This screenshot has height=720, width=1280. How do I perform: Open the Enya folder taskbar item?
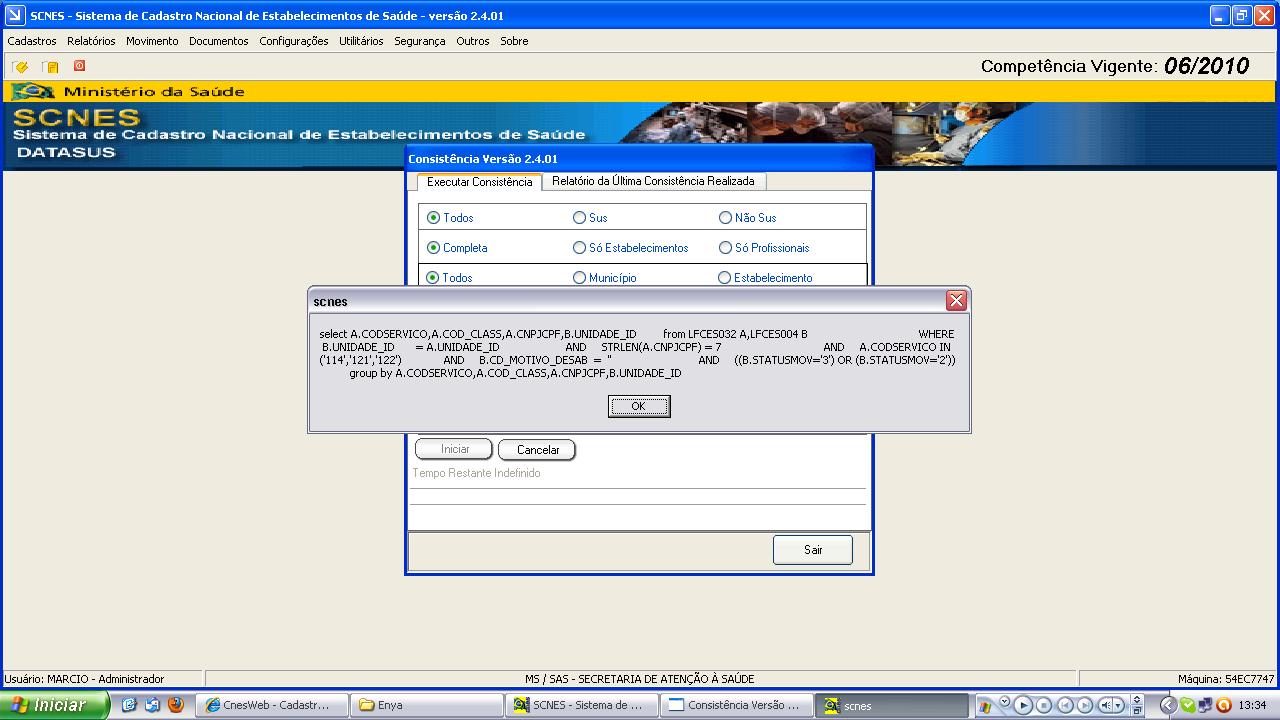point(427,705)
